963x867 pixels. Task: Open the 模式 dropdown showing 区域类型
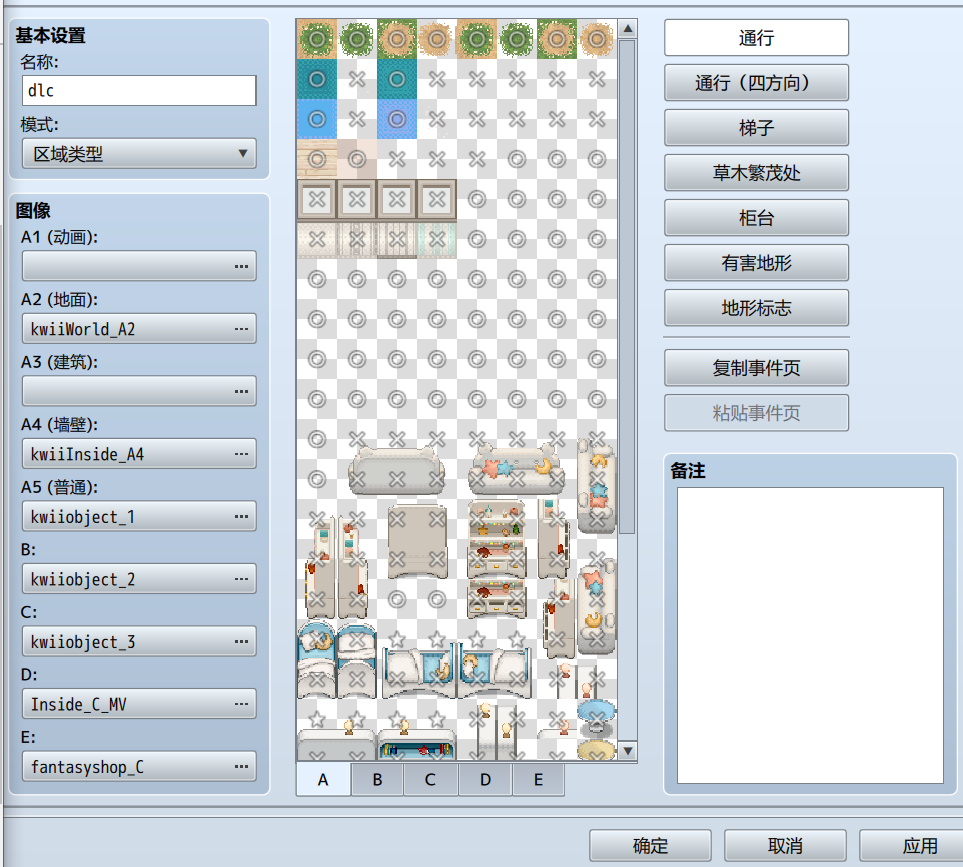tap(139, 154)
